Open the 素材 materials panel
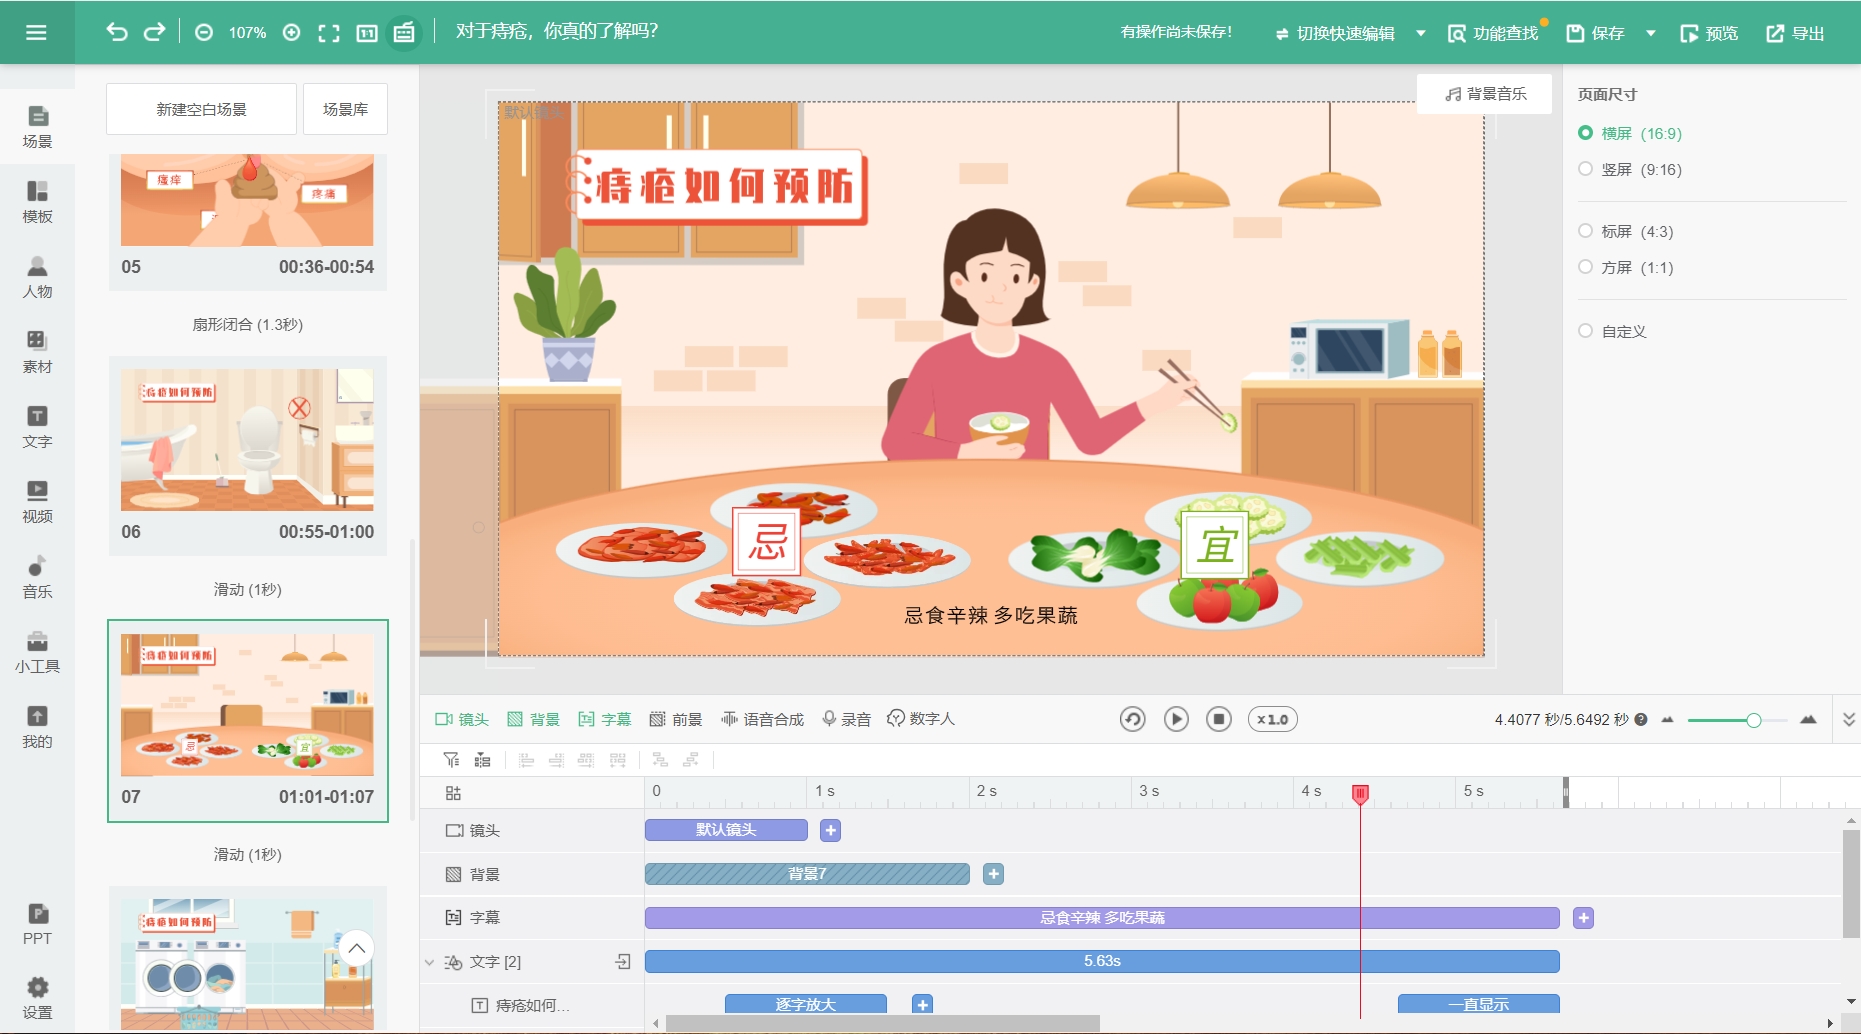The width and height of the screenshot is (1861, 1034). (37, 352)
